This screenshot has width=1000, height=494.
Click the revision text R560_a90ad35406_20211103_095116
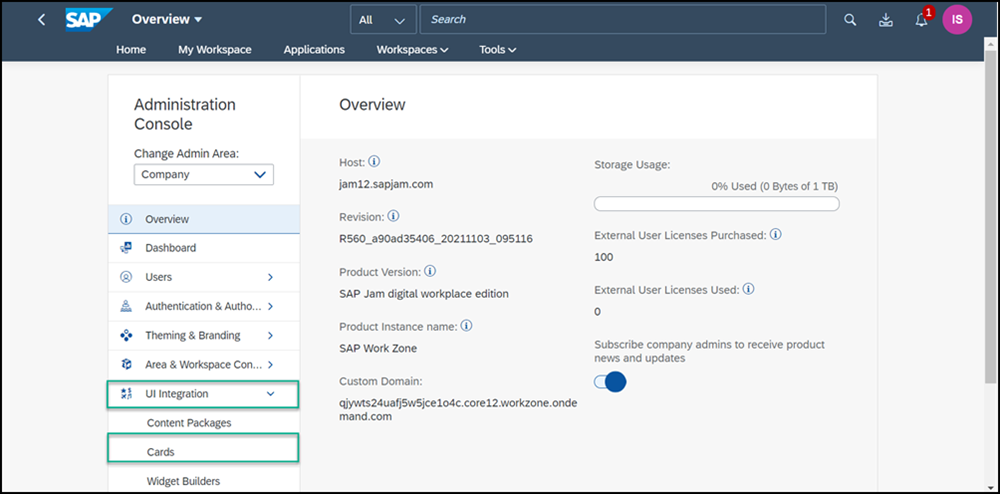(x=436, y=239)
